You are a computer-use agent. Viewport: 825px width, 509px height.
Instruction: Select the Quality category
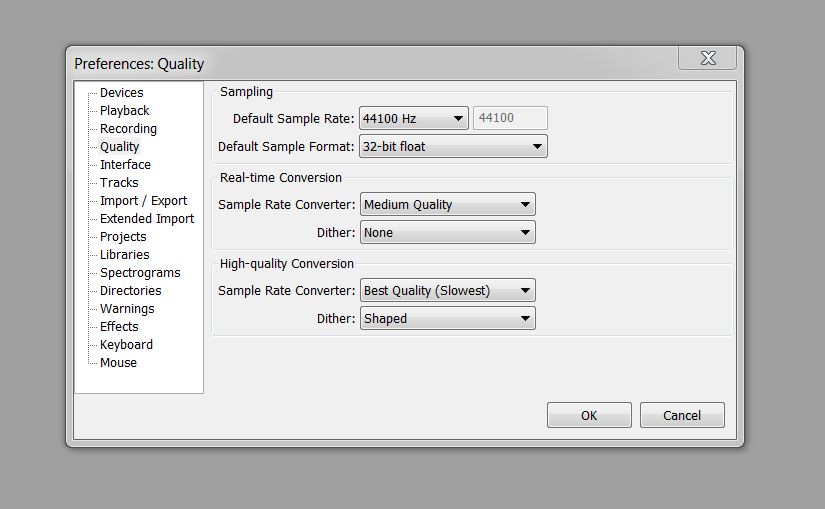[119, 146]
